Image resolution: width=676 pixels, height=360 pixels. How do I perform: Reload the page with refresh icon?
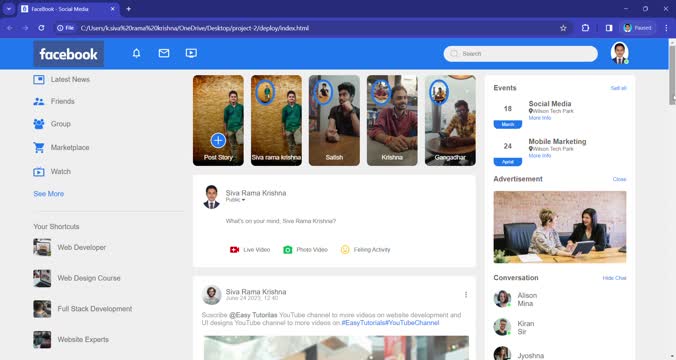[41, 28]
